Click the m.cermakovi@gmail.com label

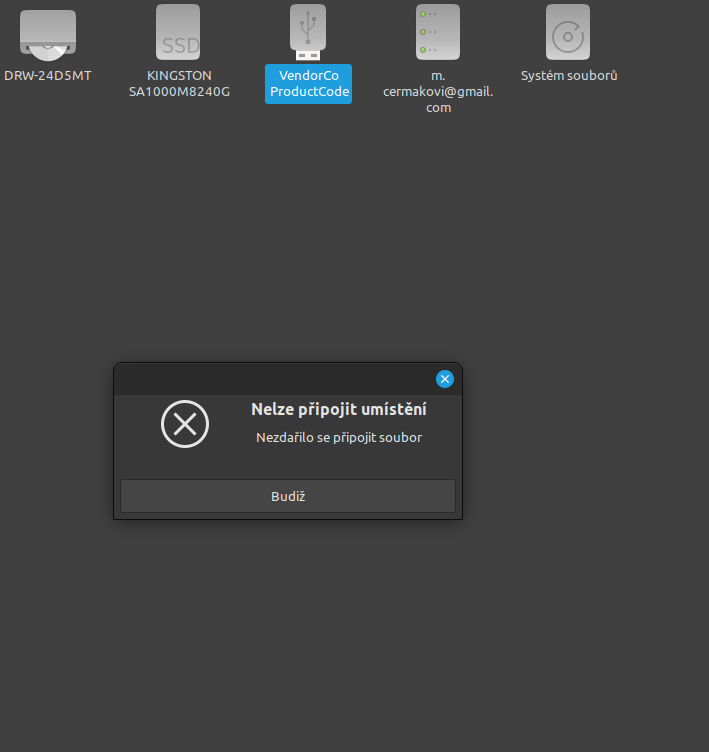coord(438,92)
